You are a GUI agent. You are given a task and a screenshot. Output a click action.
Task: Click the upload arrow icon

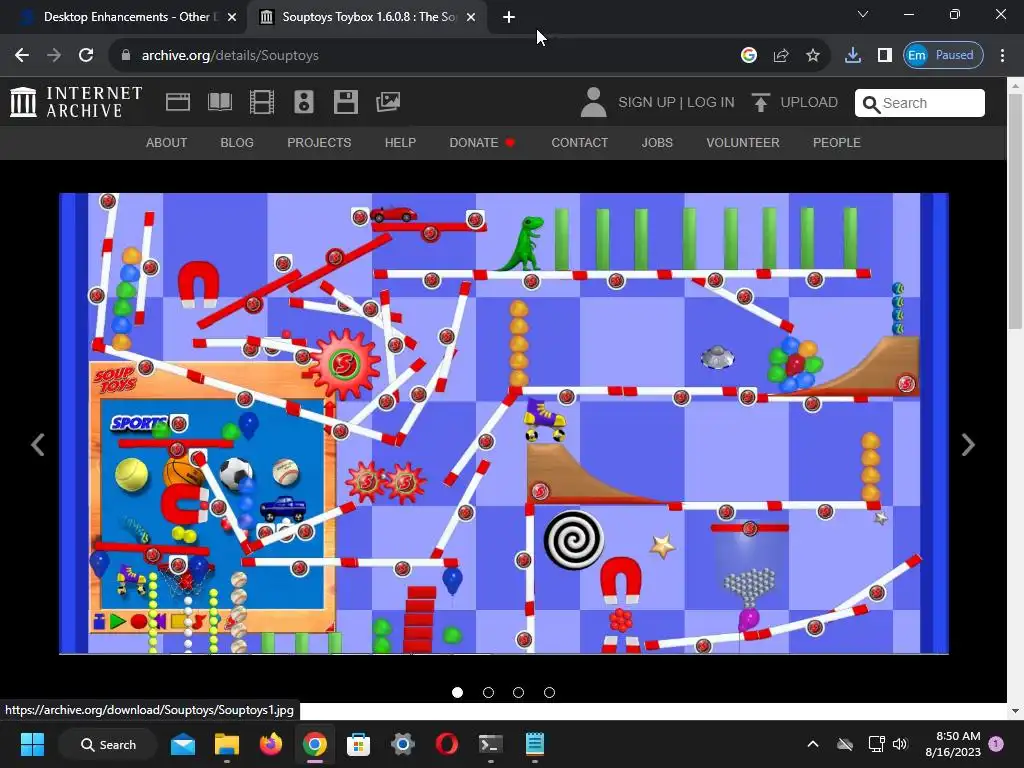click(x=760, y=103)
